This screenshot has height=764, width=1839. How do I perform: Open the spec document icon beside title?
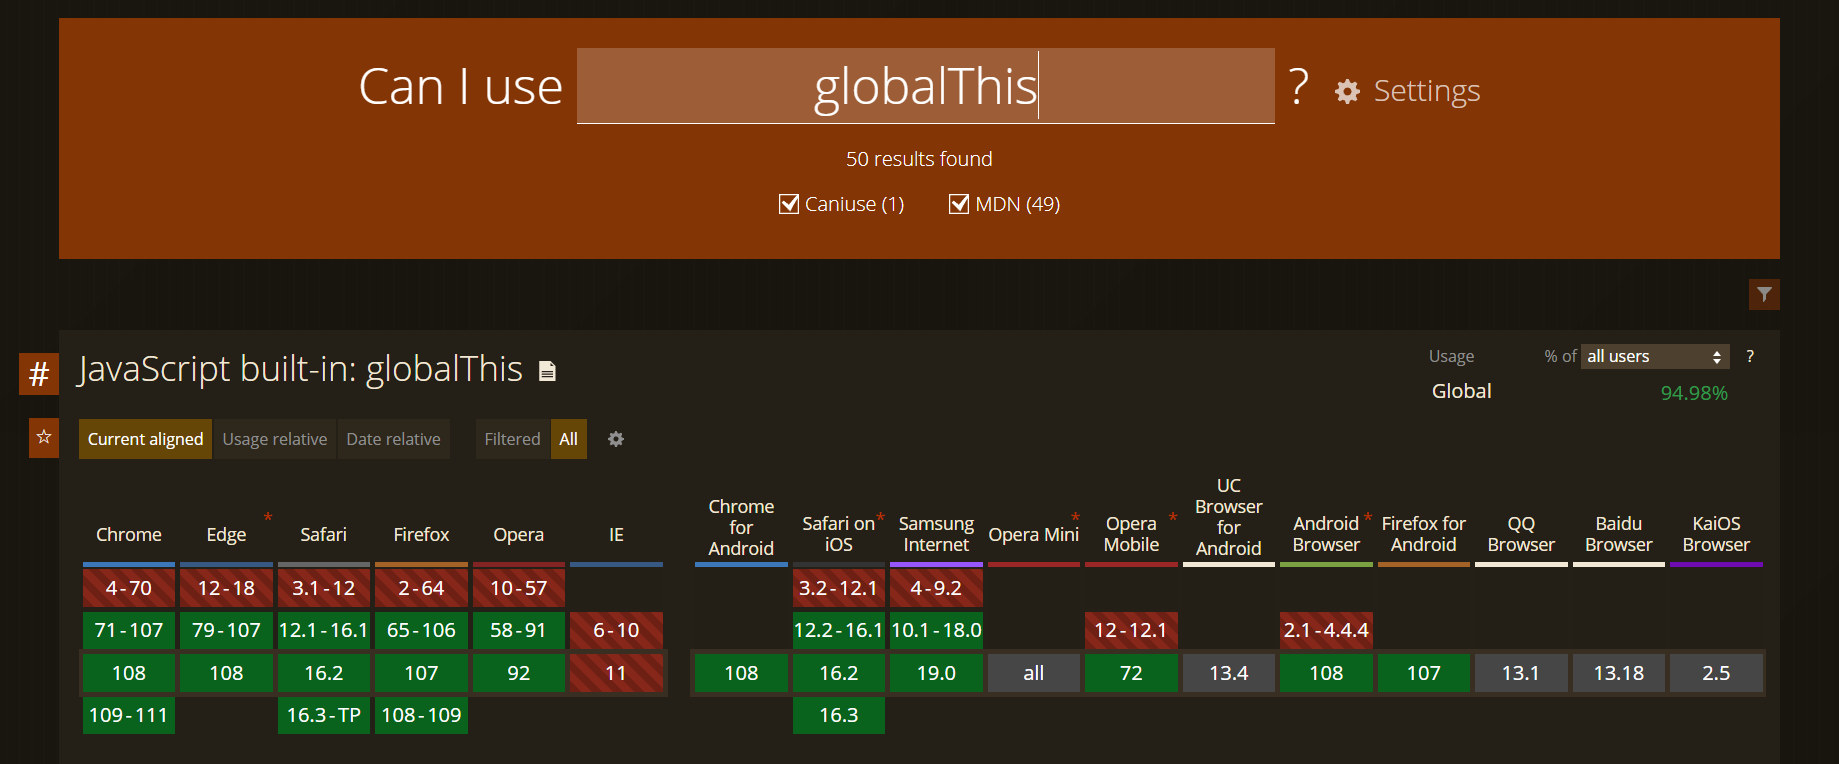click(x=547, y=371)
